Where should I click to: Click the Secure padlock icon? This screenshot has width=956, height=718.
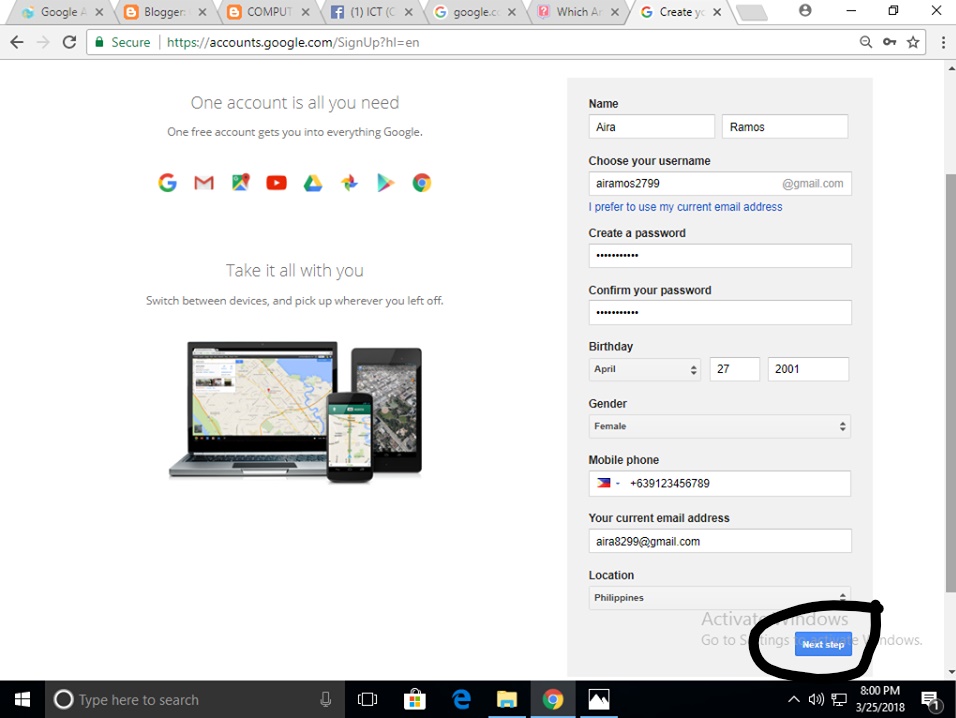tap(99, 42)
